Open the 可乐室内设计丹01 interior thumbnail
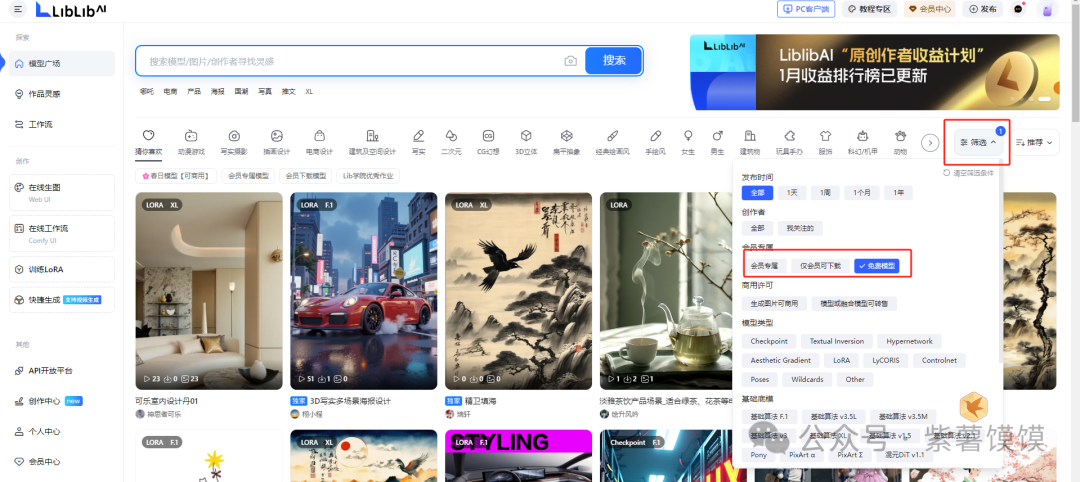This screenshot has width=1080, height=482. 209,291
